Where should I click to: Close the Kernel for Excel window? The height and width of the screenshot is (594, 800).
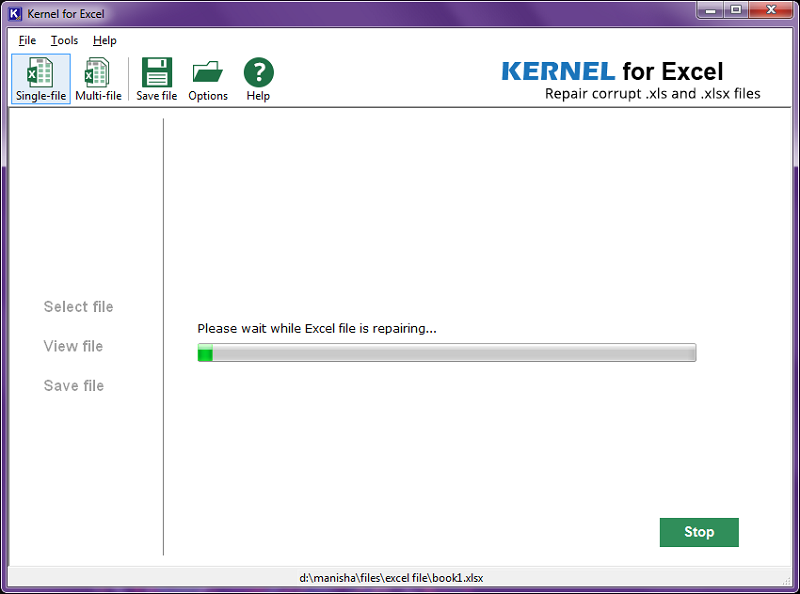[x=771, y=10]
